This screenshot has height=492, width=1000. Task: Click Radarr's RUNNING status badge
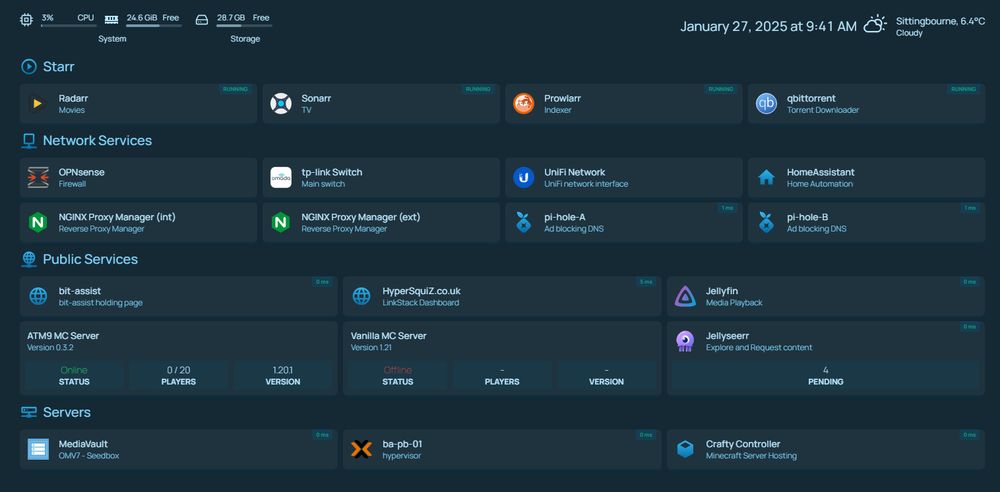(235, 89)
